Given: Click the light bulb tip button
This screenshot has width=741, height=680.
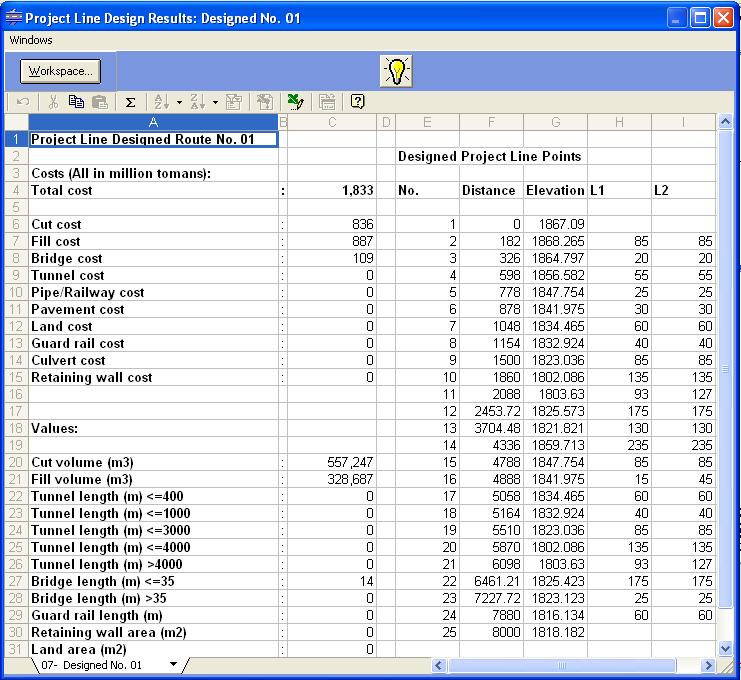Looking at the screenshot, I should (396, 71).
